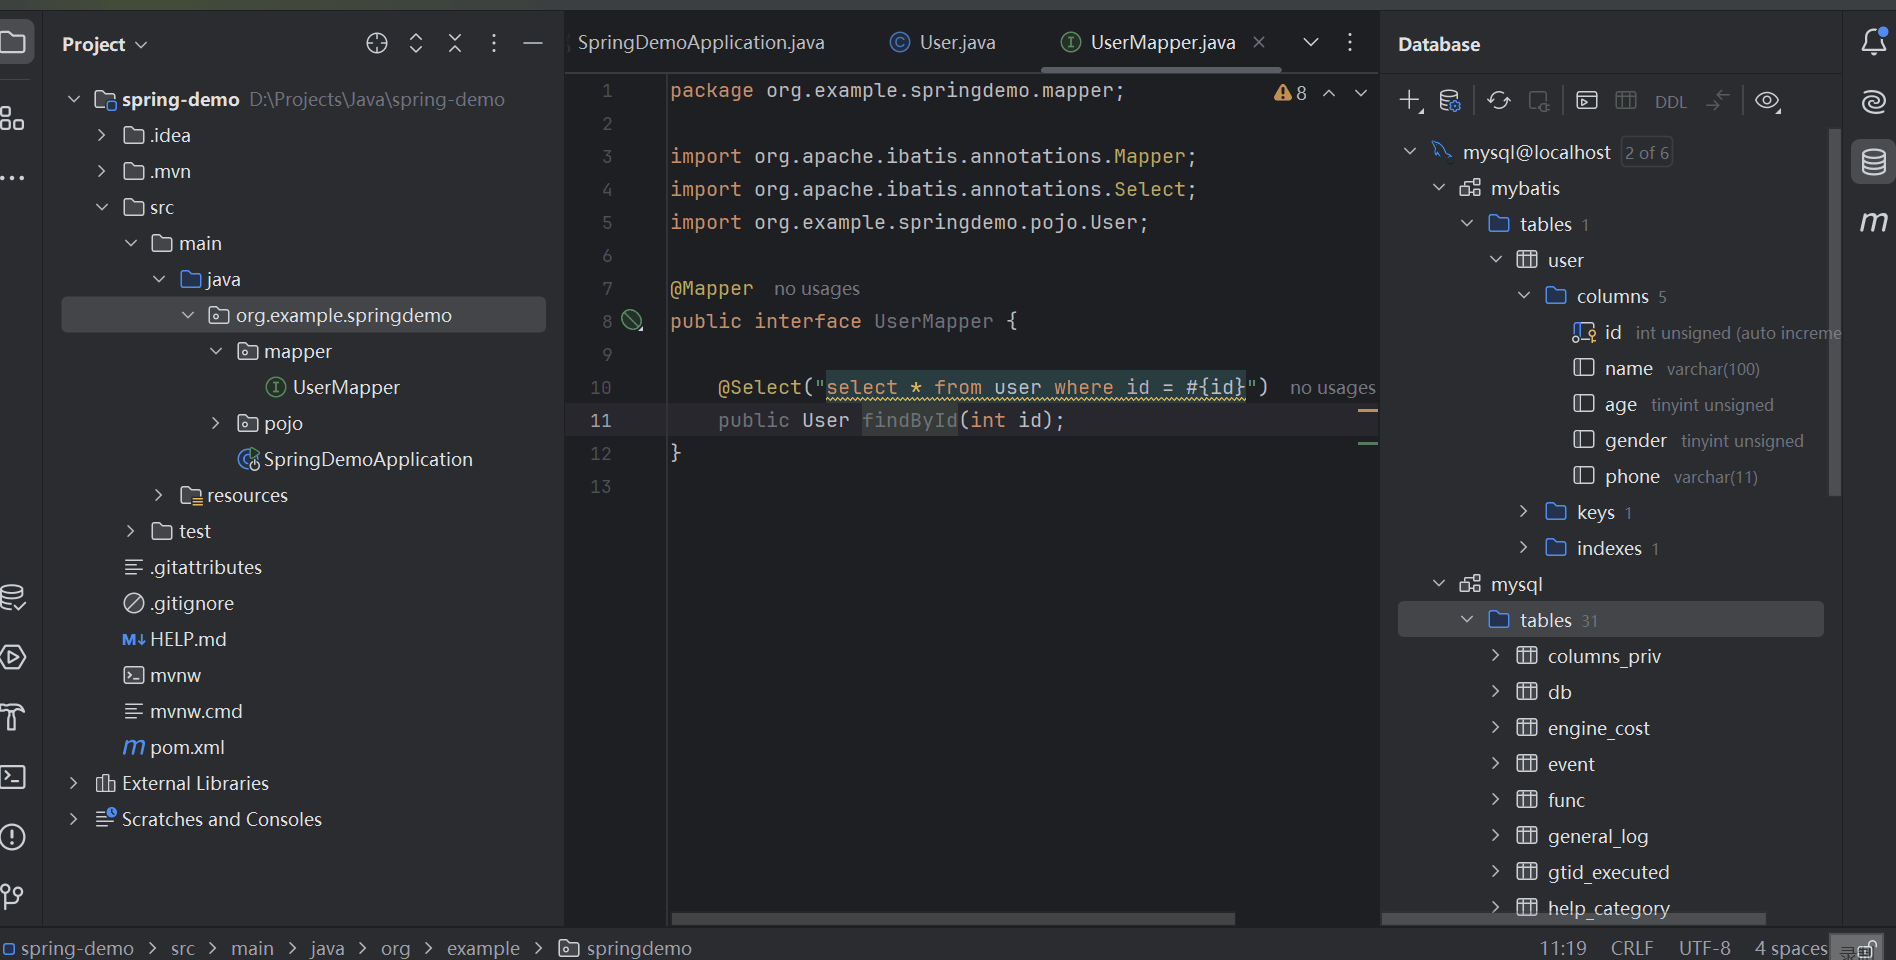Open Data Source Properties icon
Image resolution: width=1896 pixels, height=960 pixels.
point(1449,101)
